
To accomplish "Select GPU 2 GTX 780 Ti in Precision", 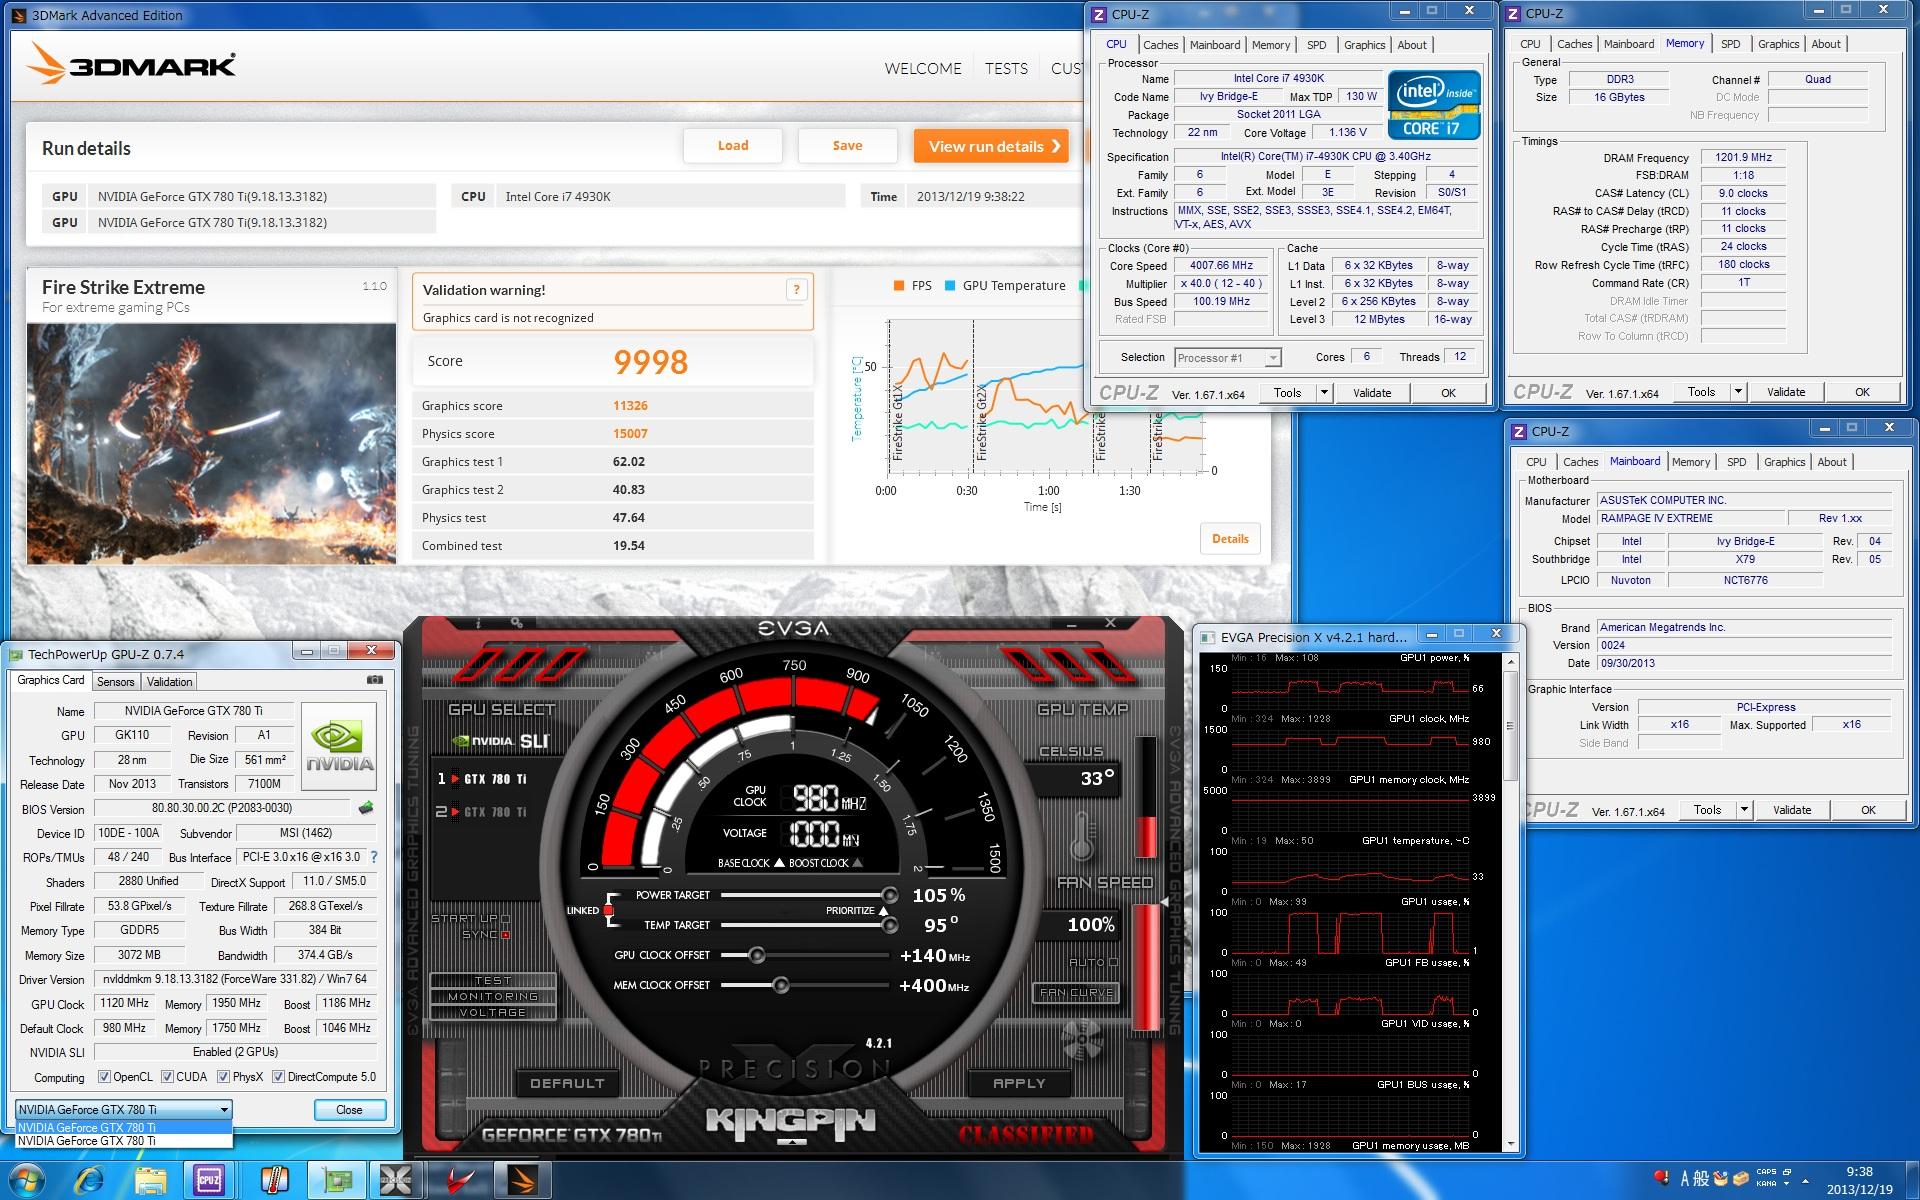I will tap(481, 812).
